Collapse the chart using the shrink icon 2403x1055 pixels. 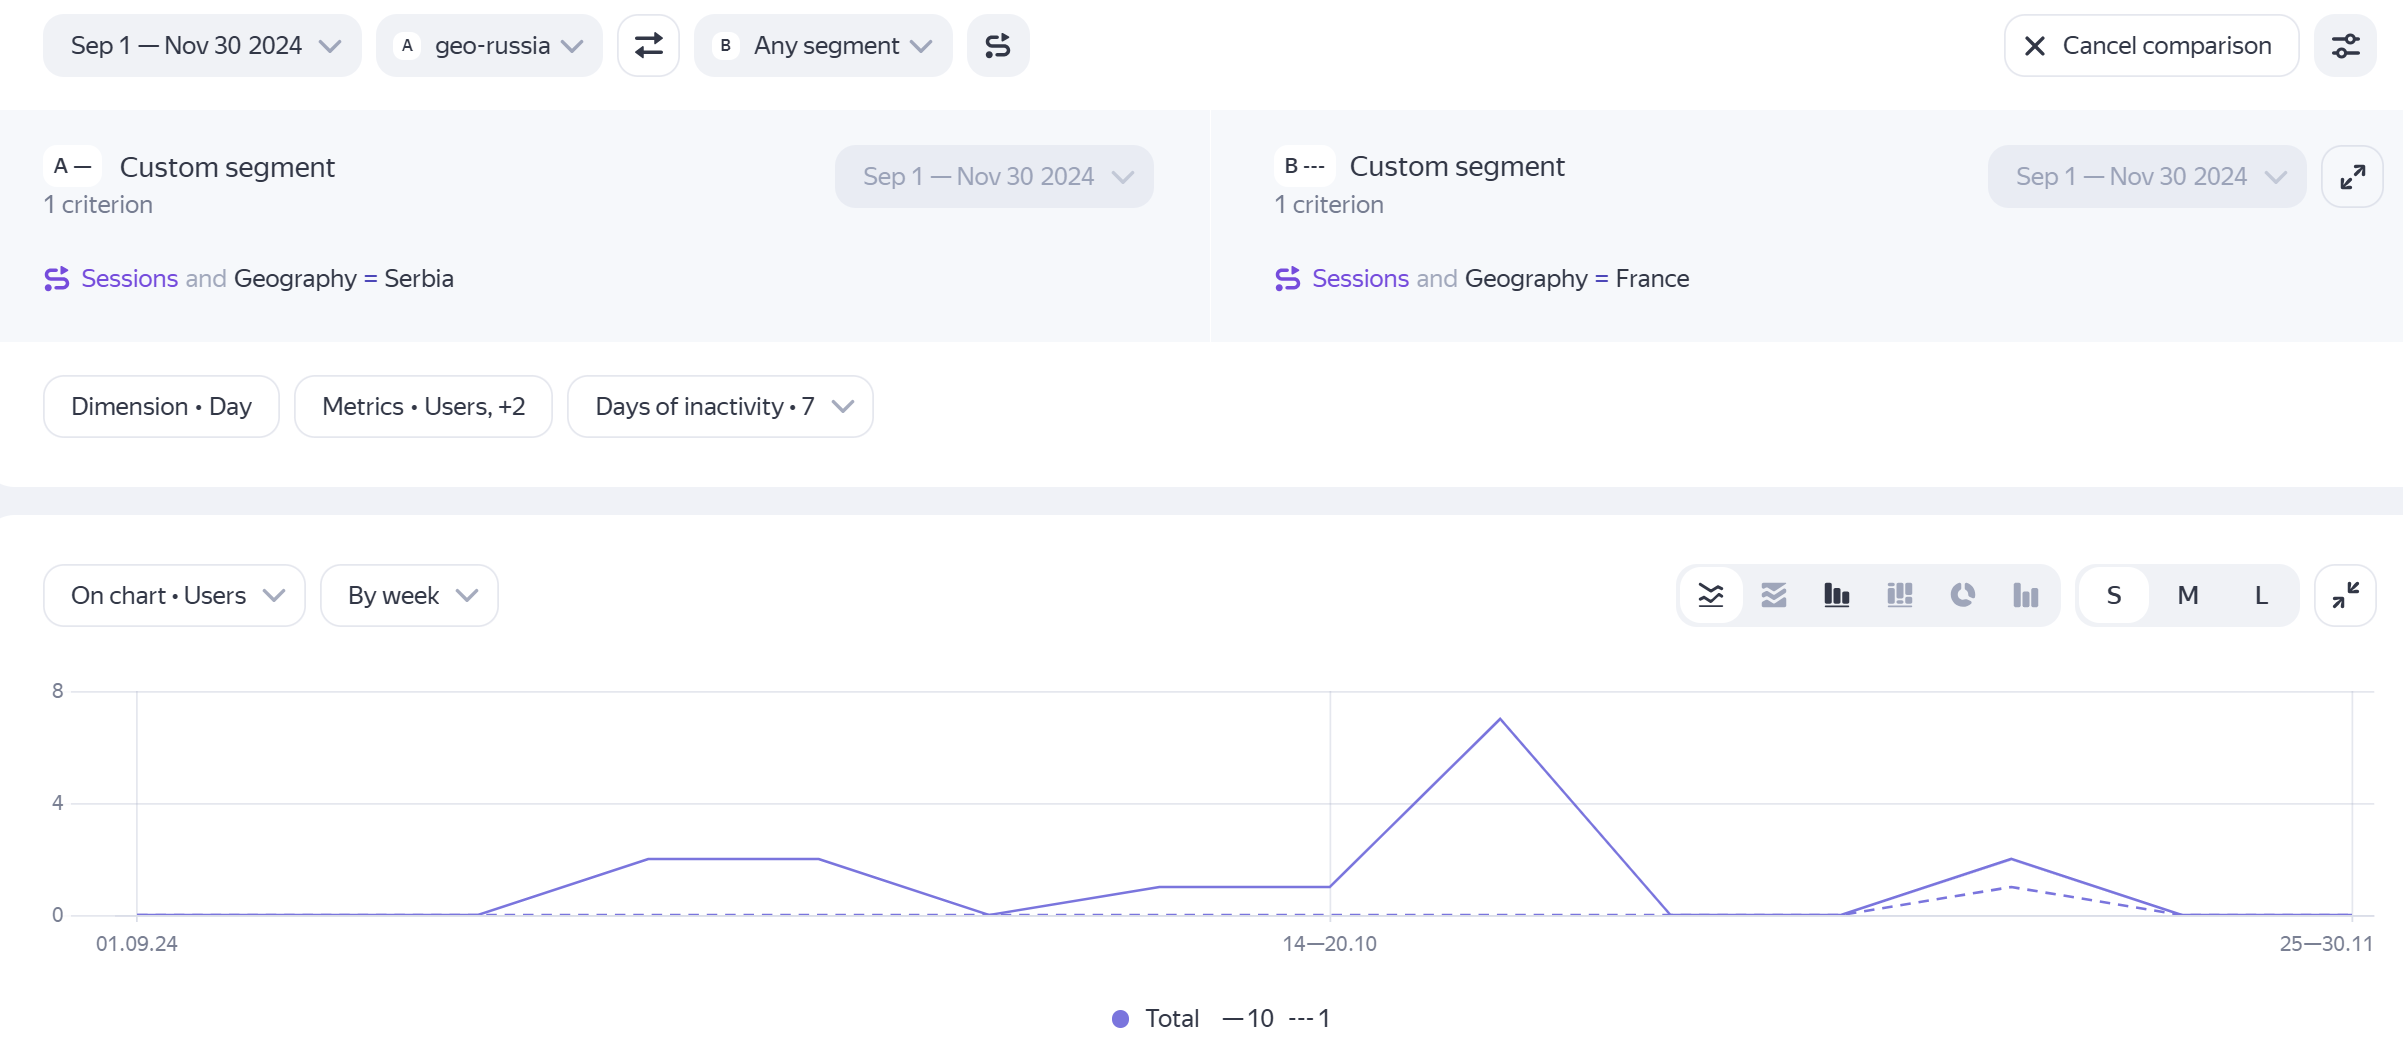[2345, 596]
